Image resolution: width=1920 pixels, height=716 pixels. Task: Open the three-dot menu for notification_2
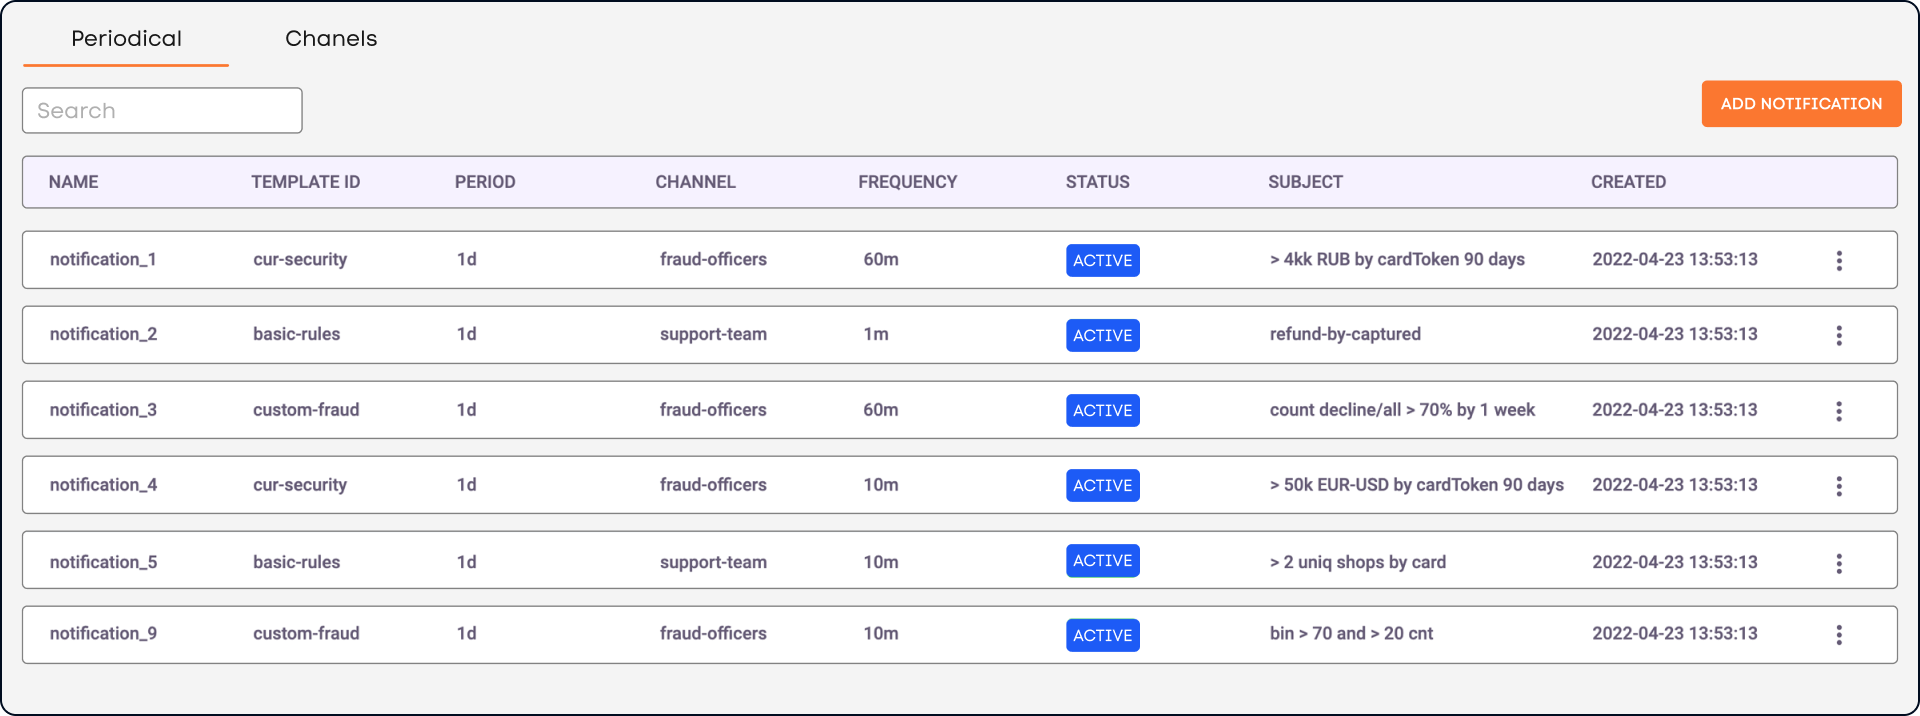pyautogui.click(x=1838, y=336)
